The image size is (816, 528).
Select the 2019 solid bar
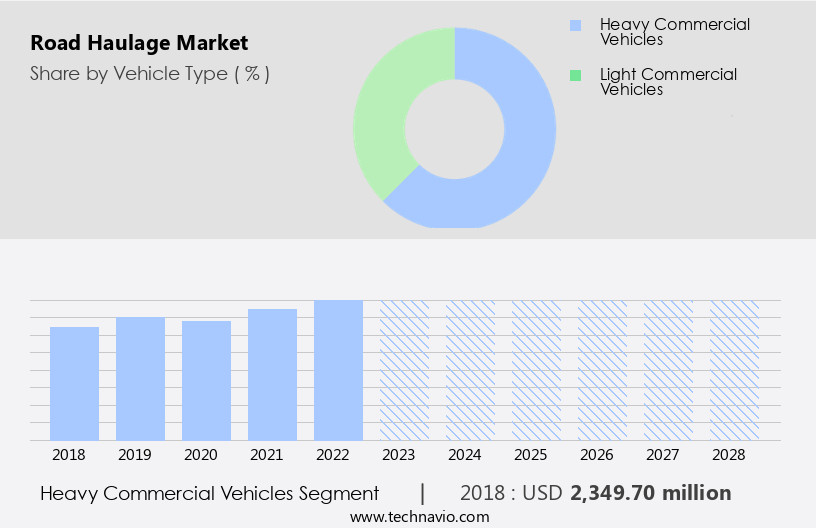pyautogui.click(x=141, y=378)
